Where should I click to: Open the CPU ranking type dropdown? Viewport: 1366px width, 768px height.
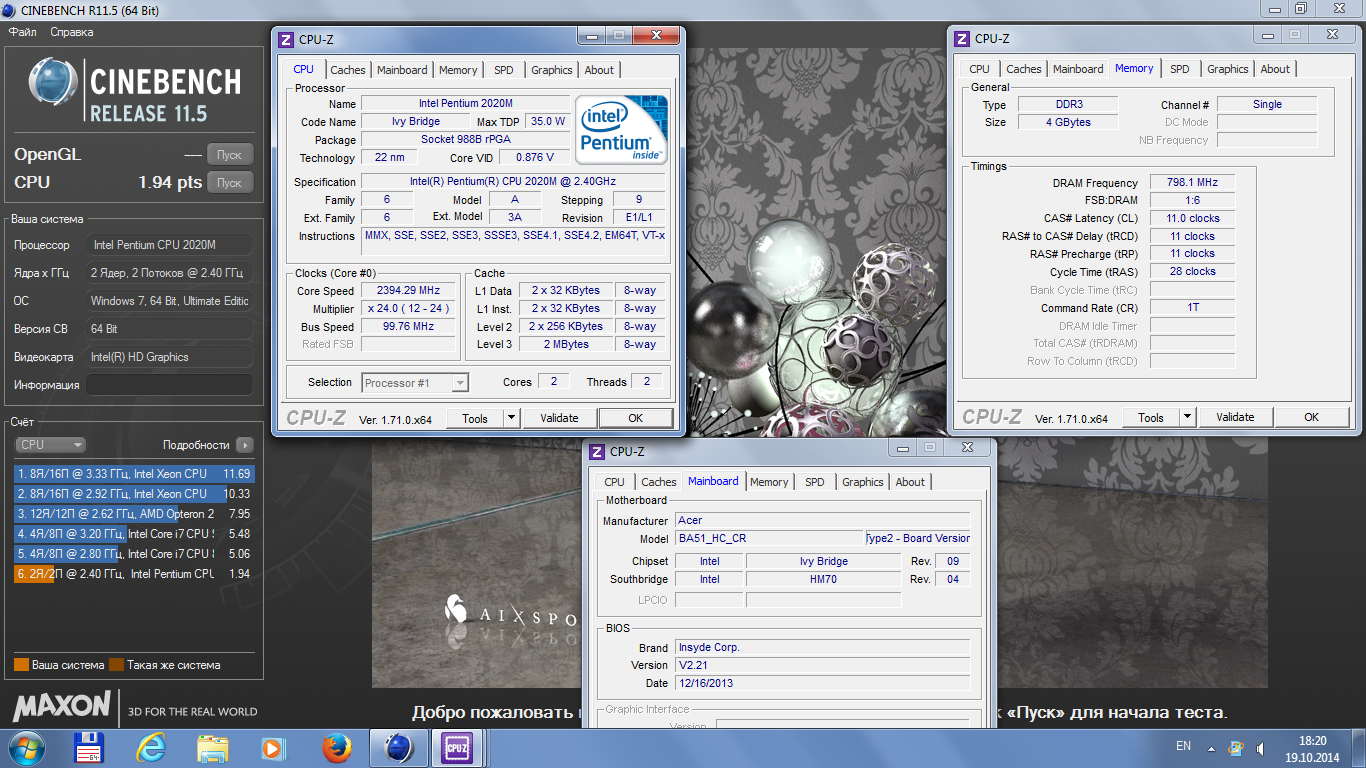(50, 445)
